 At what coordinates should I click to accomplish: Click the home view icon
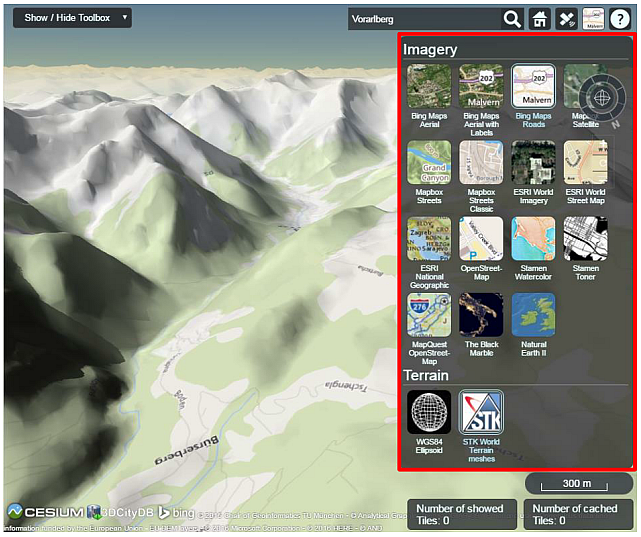(x=540, y=19)
